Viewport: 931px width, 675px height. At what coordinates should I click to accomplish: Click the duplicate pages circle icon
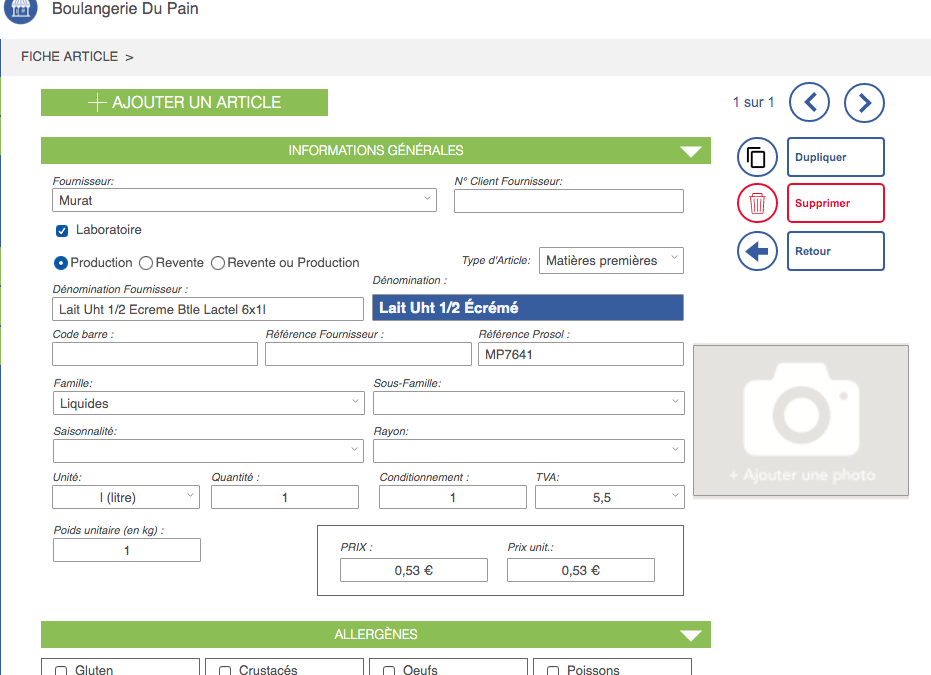coord(757,158)
